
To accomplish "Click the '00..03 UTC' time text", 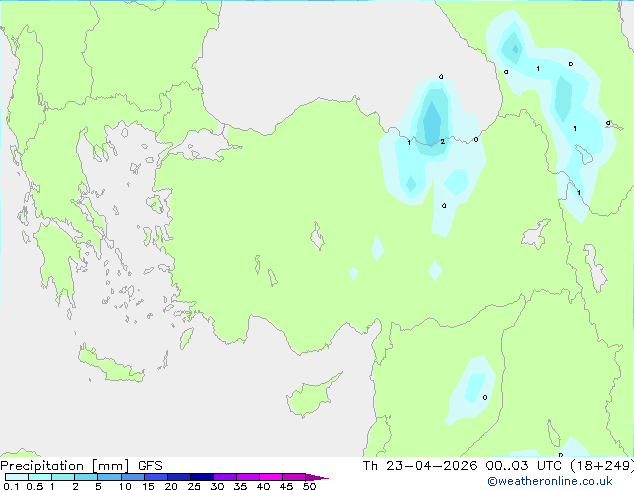I will [x=523, y=466].
